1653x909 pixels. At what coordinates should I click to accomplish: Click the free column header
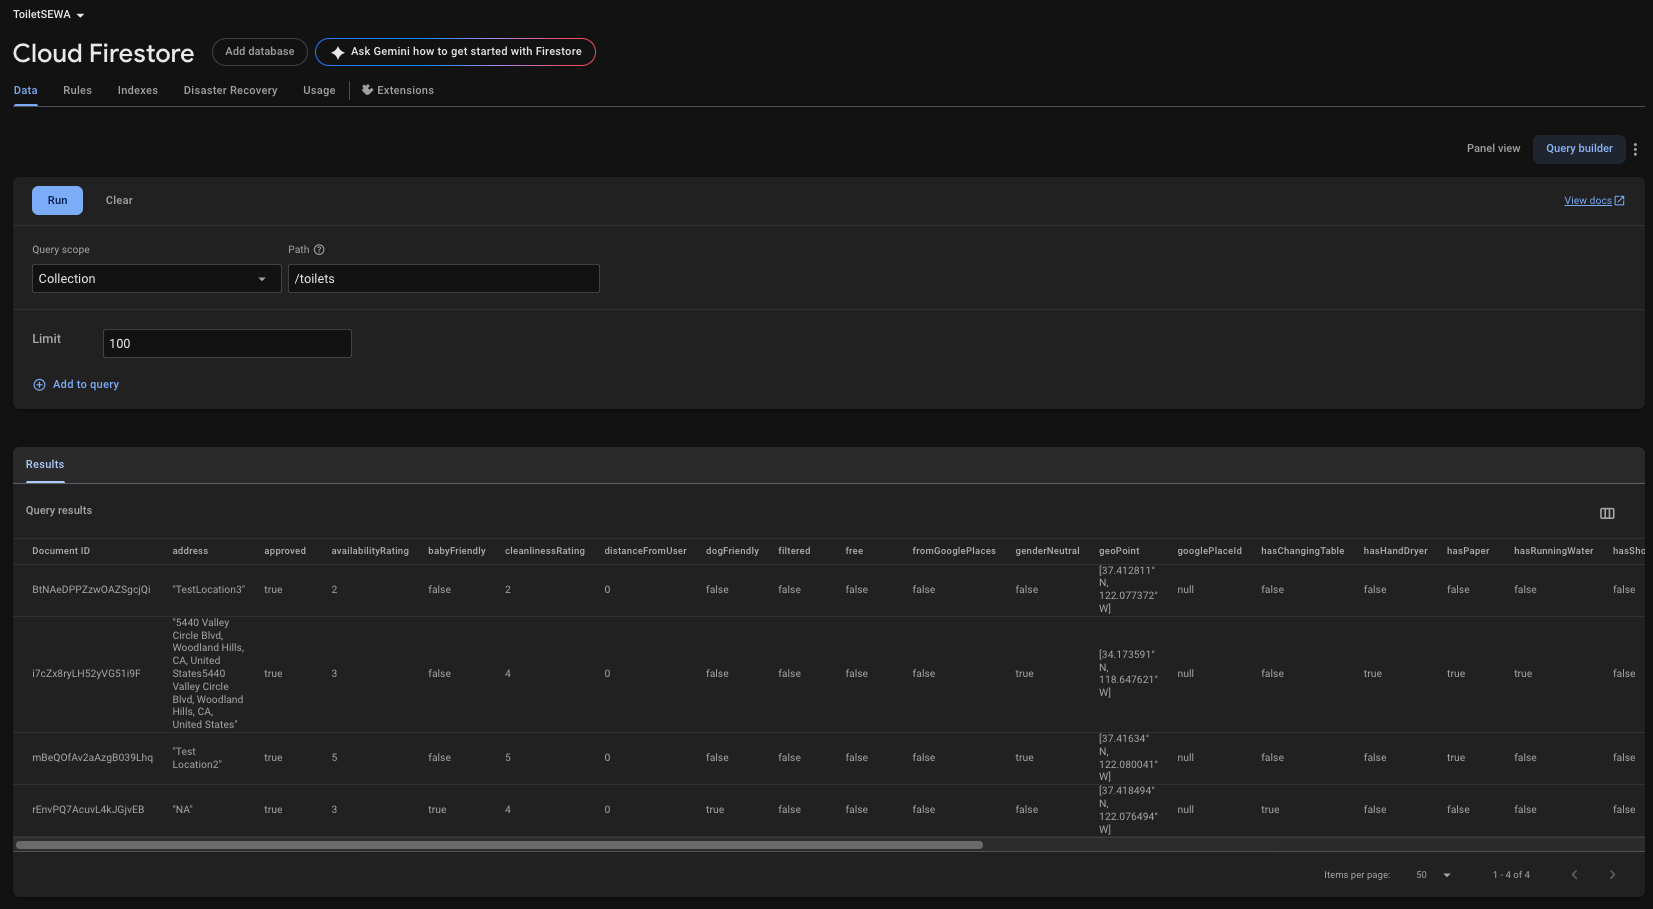tap(854, 551)
